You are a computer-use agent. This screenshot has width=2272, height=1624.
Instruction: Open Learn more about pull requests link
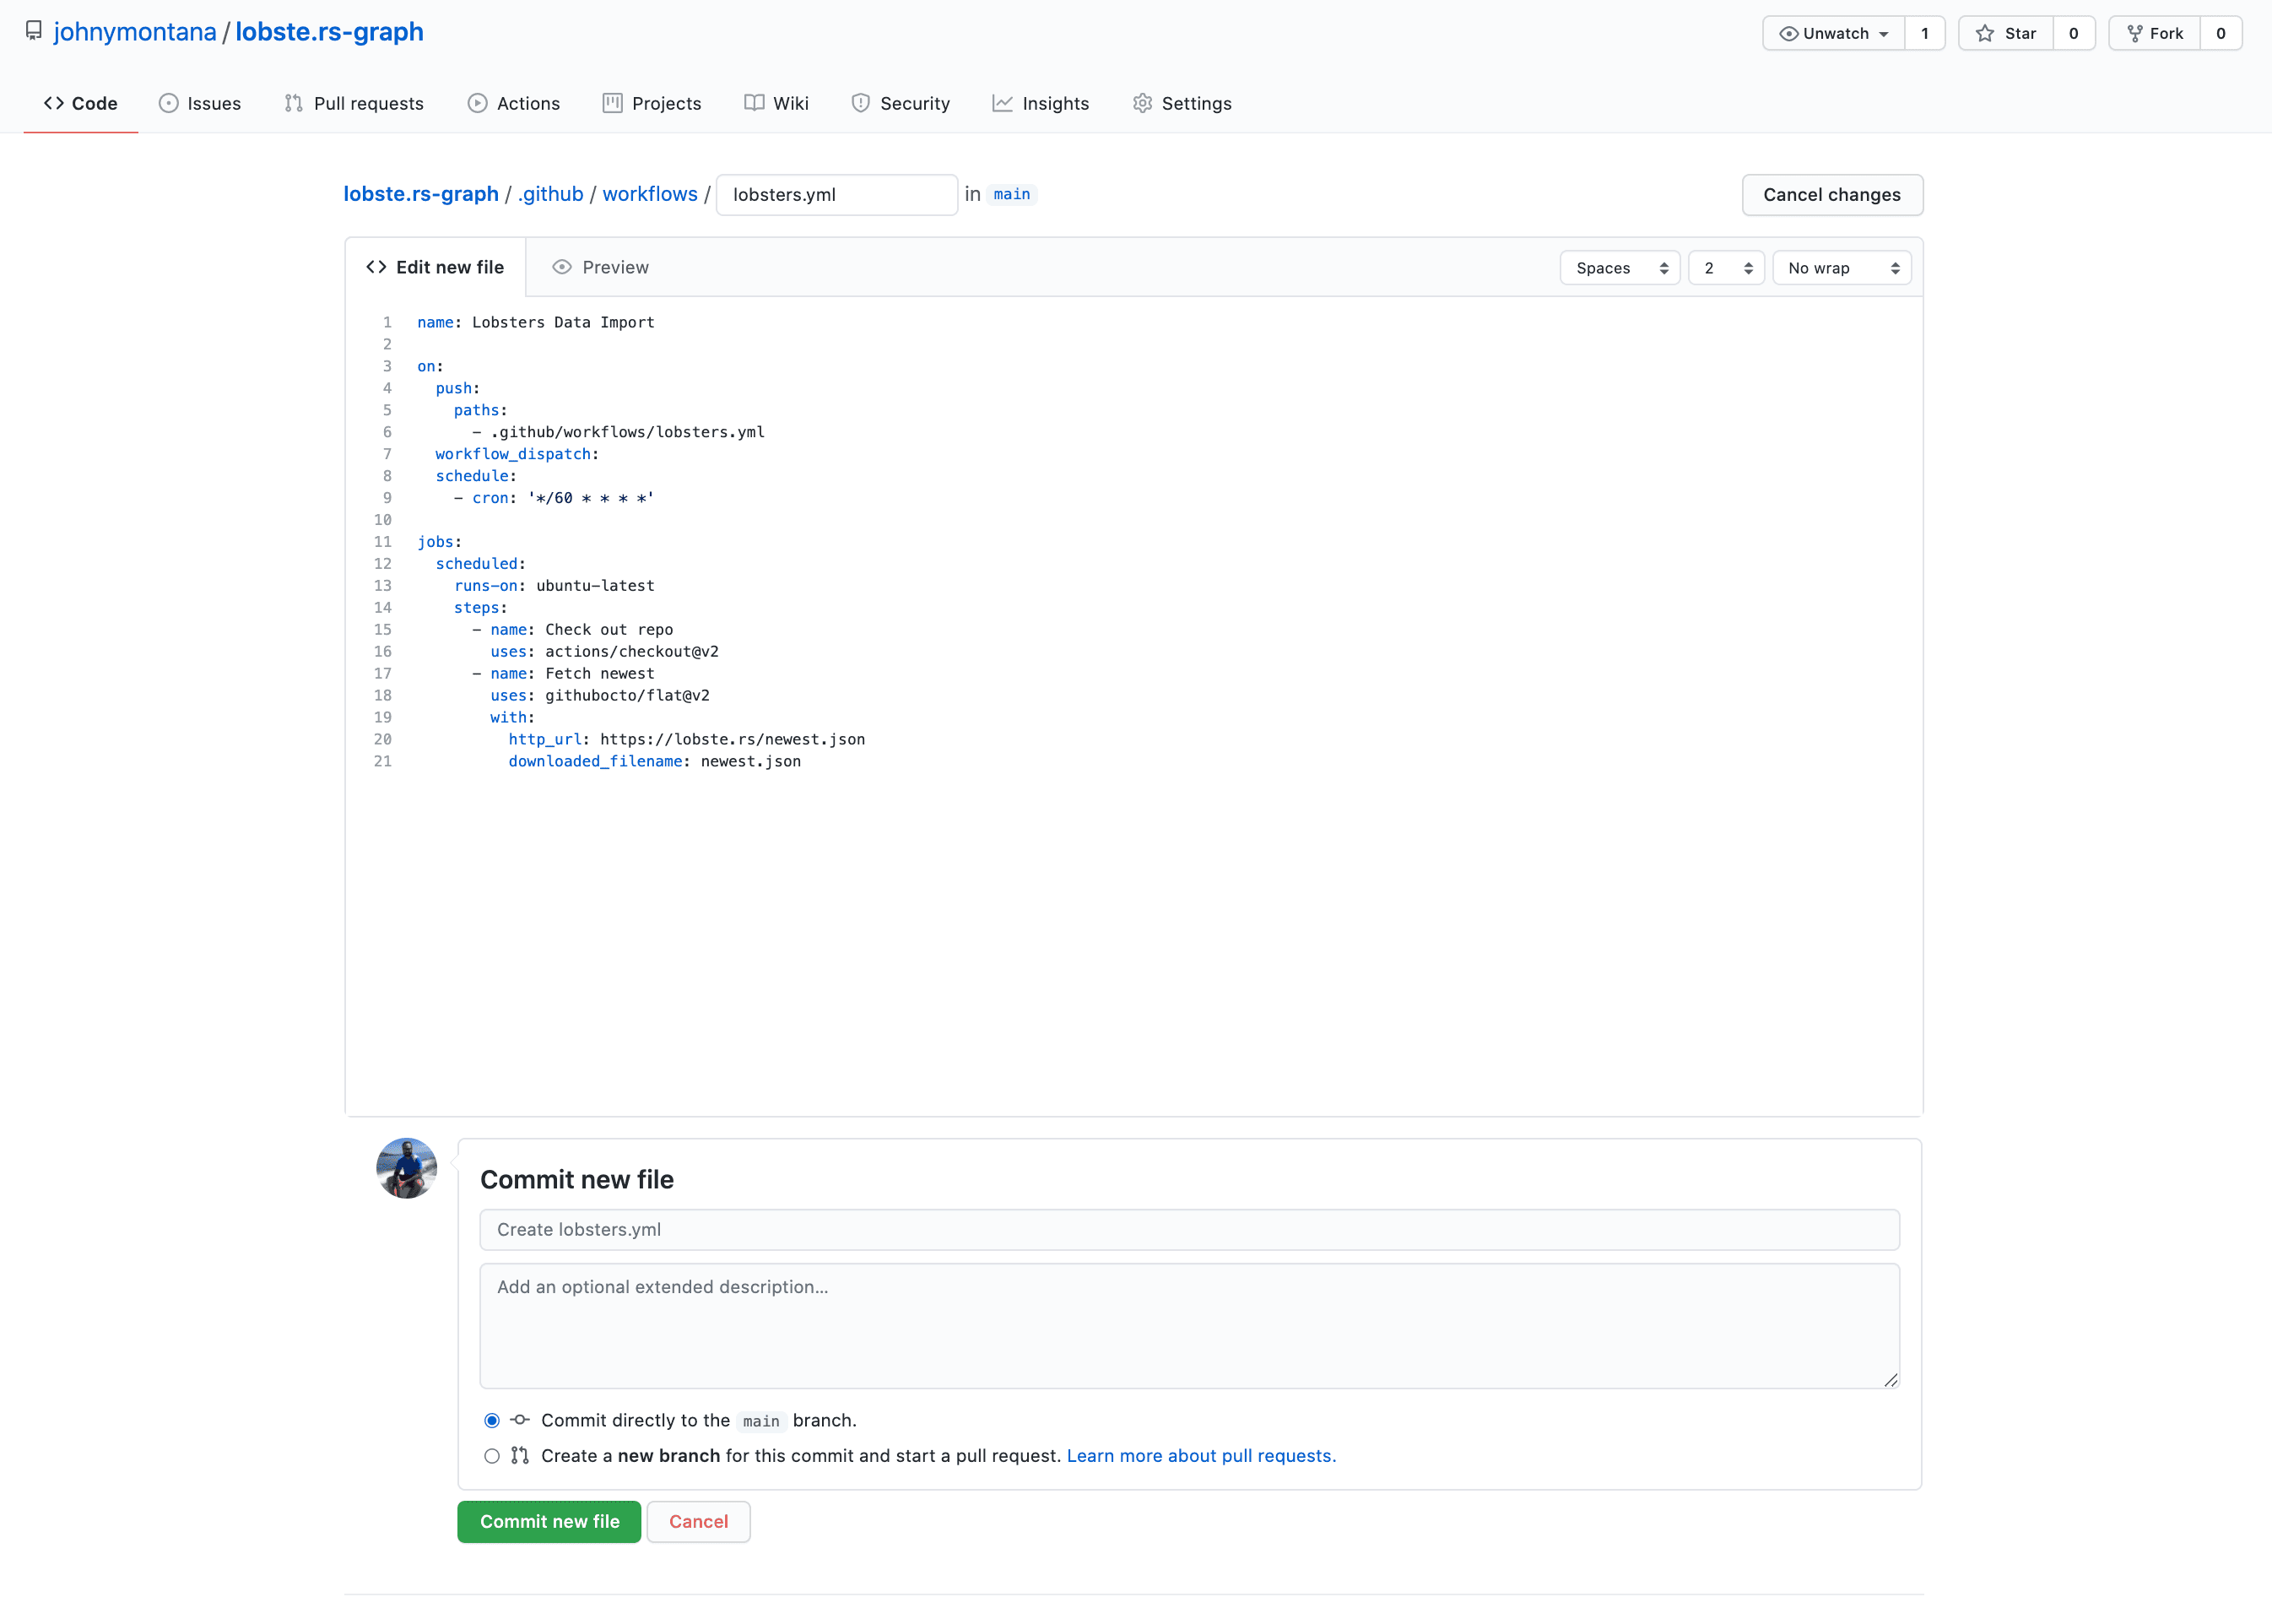pyautogui.click(x=1201, y=1456)
